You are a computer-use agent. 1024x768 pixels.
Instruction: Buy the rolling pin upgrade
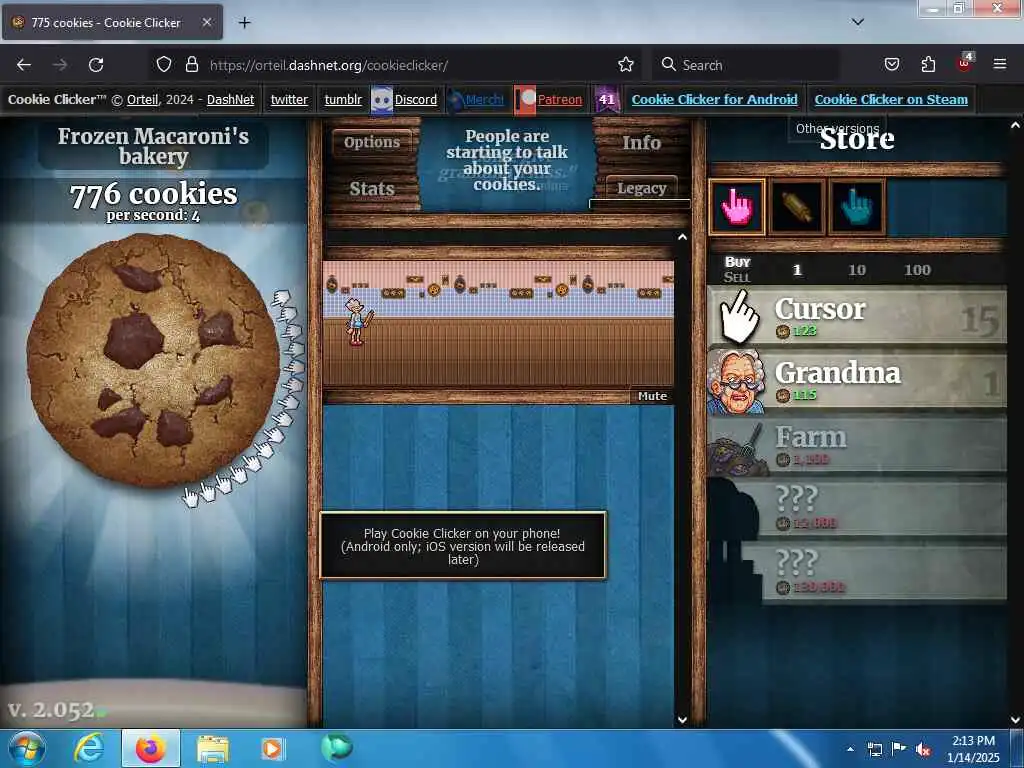pyautogui.click(x=797, y=207)
